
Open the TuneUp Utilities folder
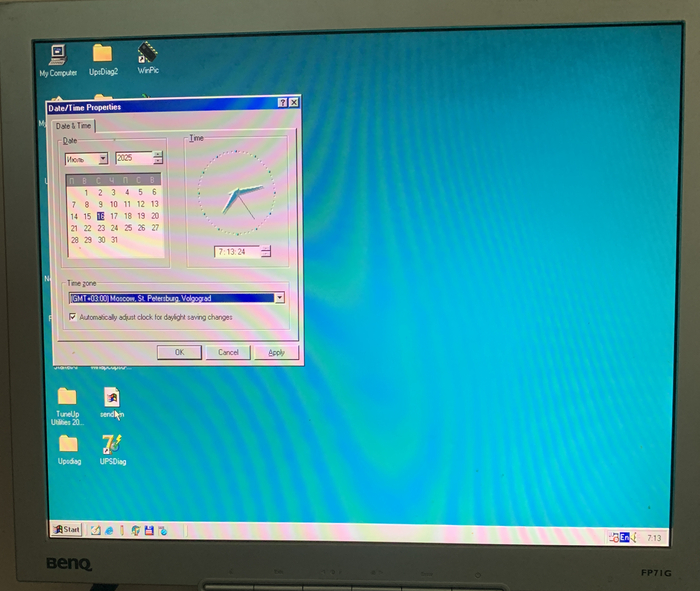[67, 398]
